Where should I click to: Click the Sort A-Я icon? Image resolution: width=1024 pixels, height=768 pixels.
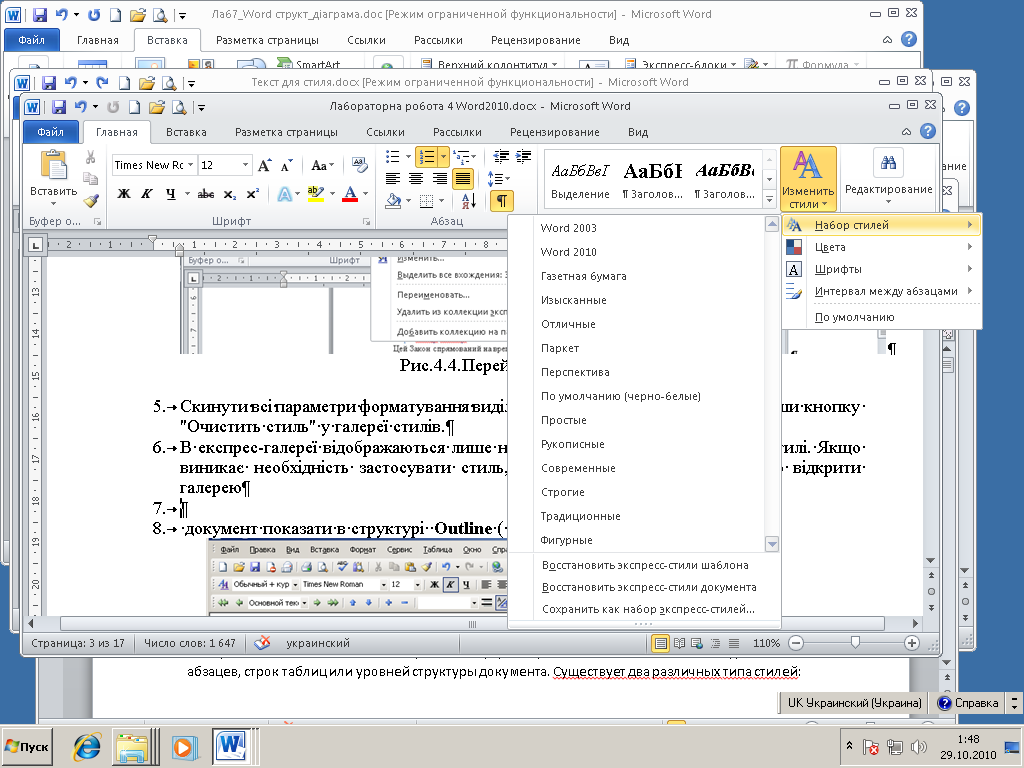click(468, 200)
